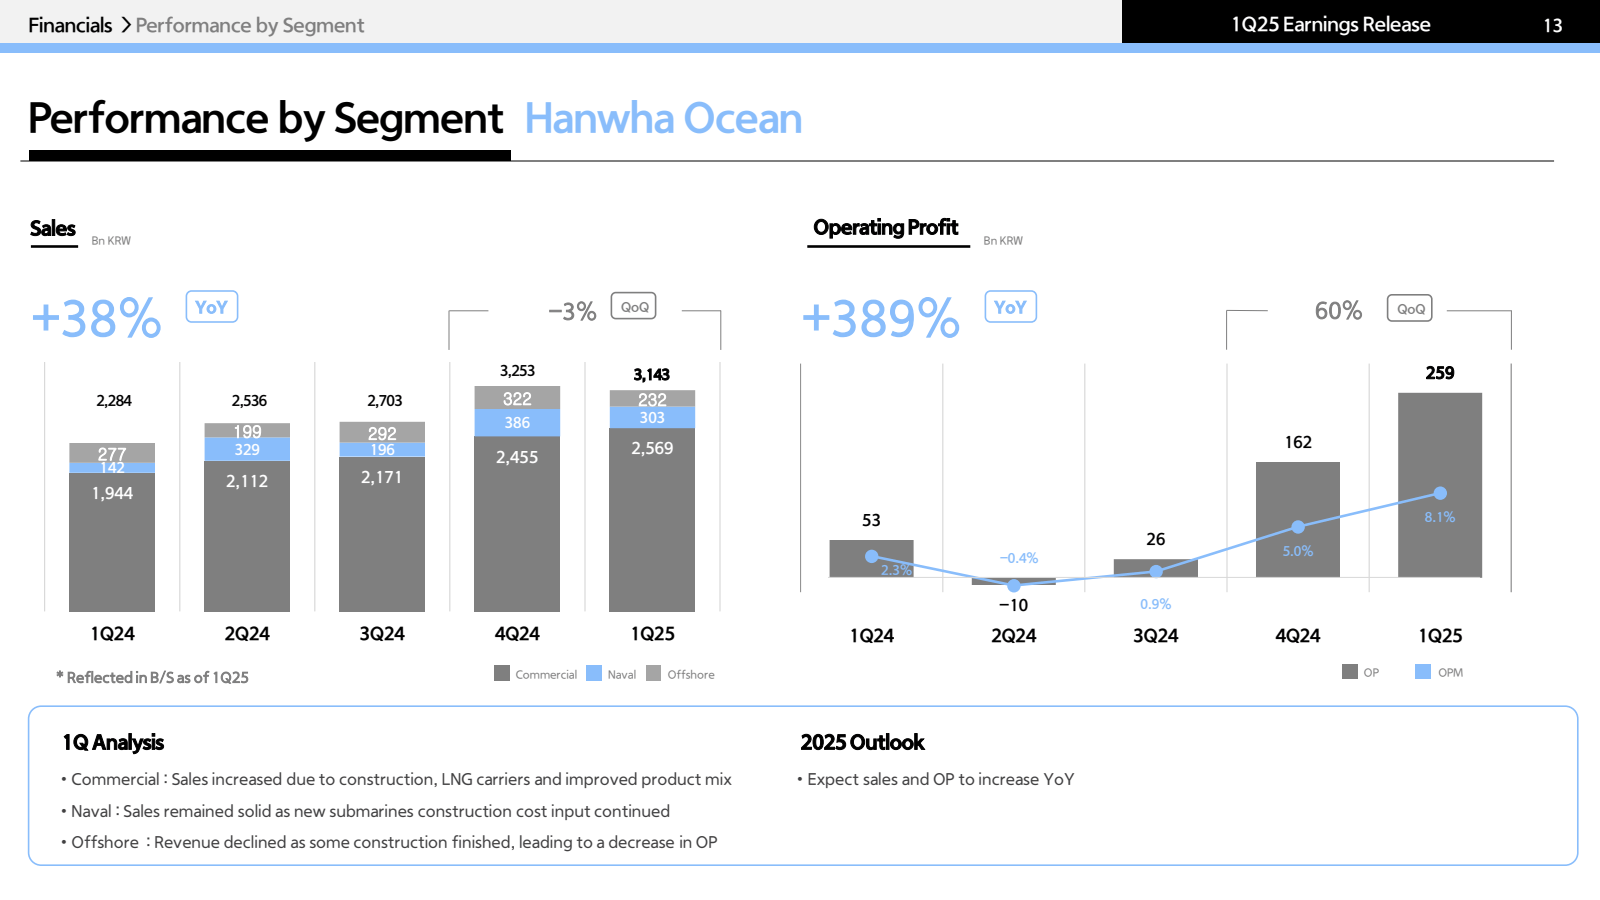This screenshot has height=900, width=1600.
Task: Click the QoQ badge beside -3%
Action: [x=634, y=307]
